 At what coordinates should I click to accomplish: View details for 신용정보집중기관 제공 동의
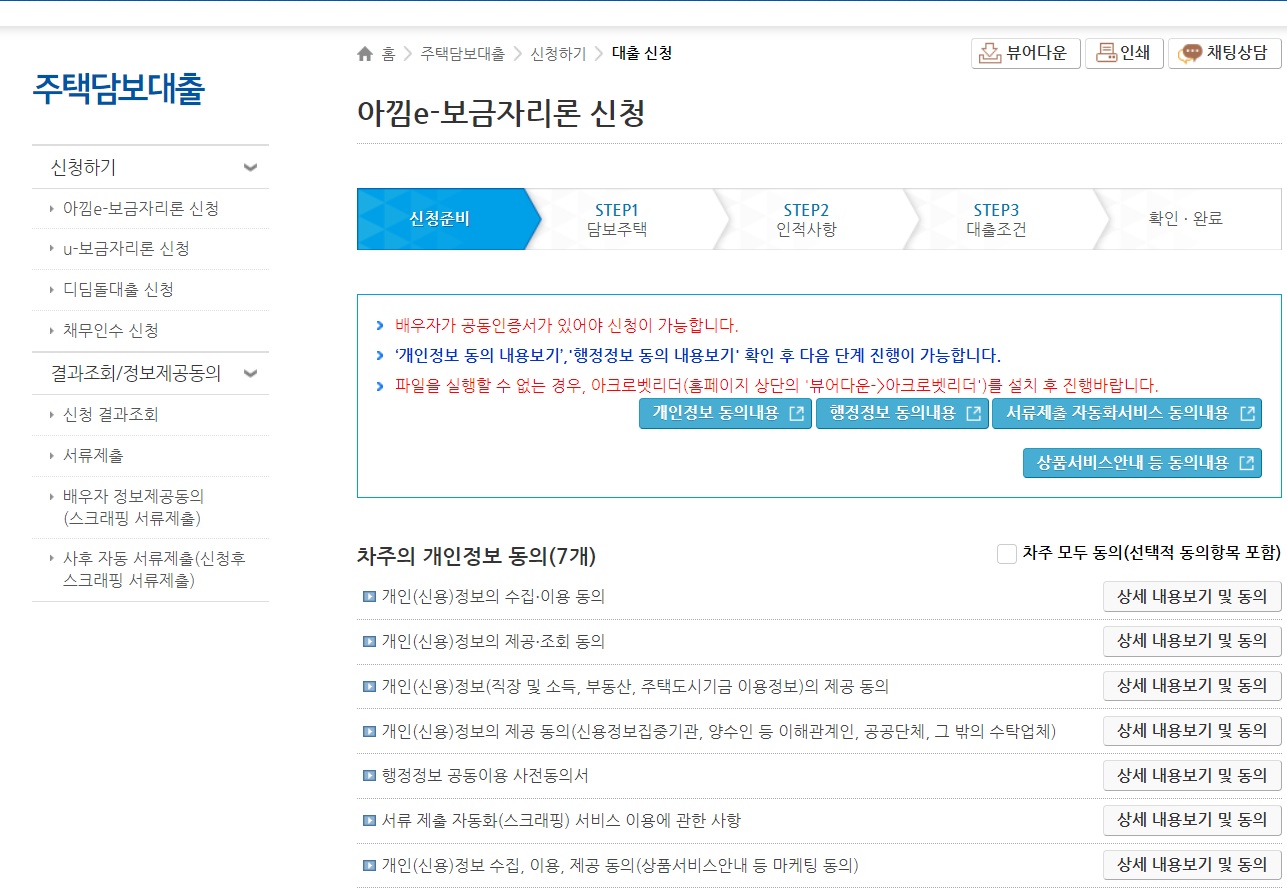[1192, 730]
